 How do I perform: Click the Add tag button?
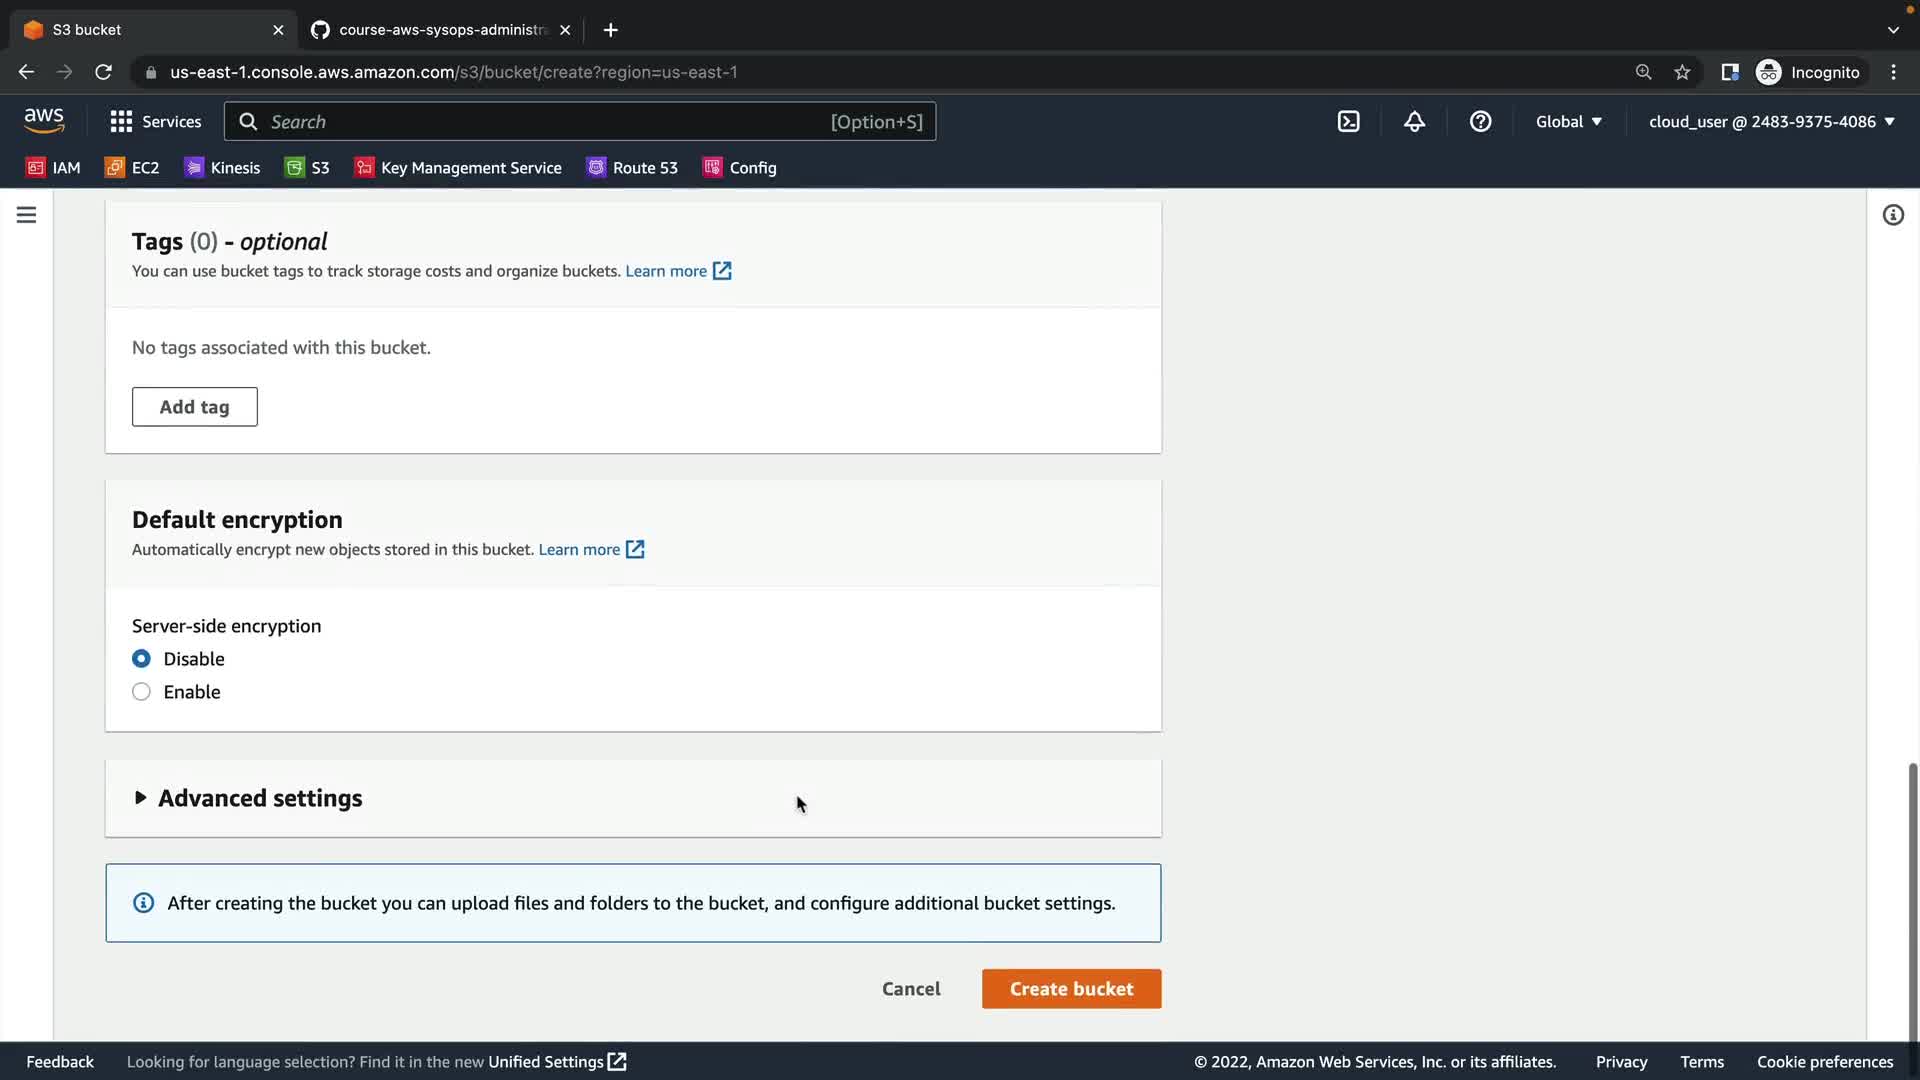(x=194, y=407)
